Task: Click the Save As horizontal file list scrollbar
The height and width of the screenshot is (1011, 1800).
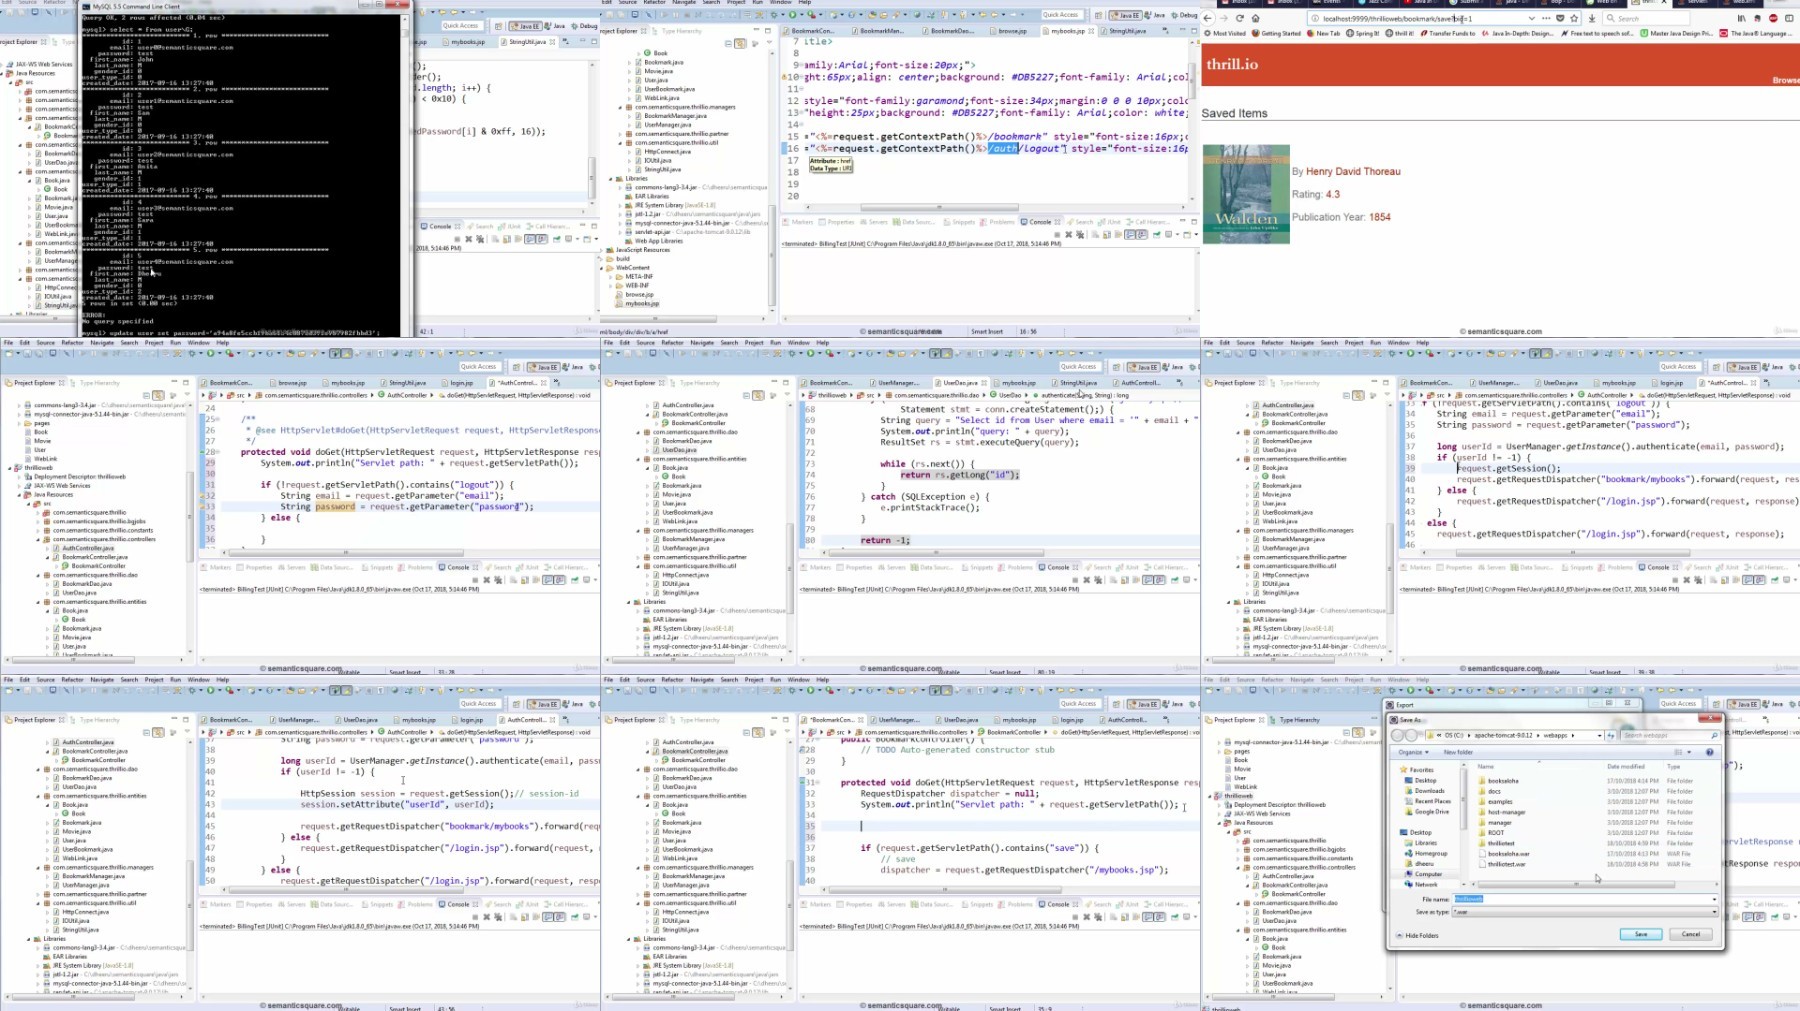Action: pos(1575,884)
